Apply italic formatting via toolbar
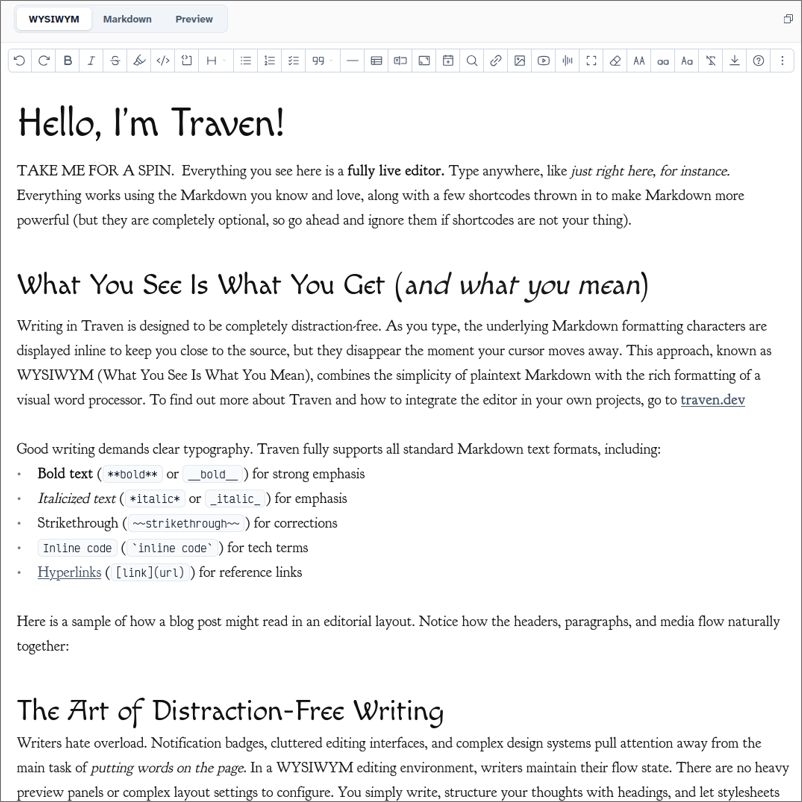Image resolution: width=802 pixels, height=802 pixels. click(x=91, y=61)
